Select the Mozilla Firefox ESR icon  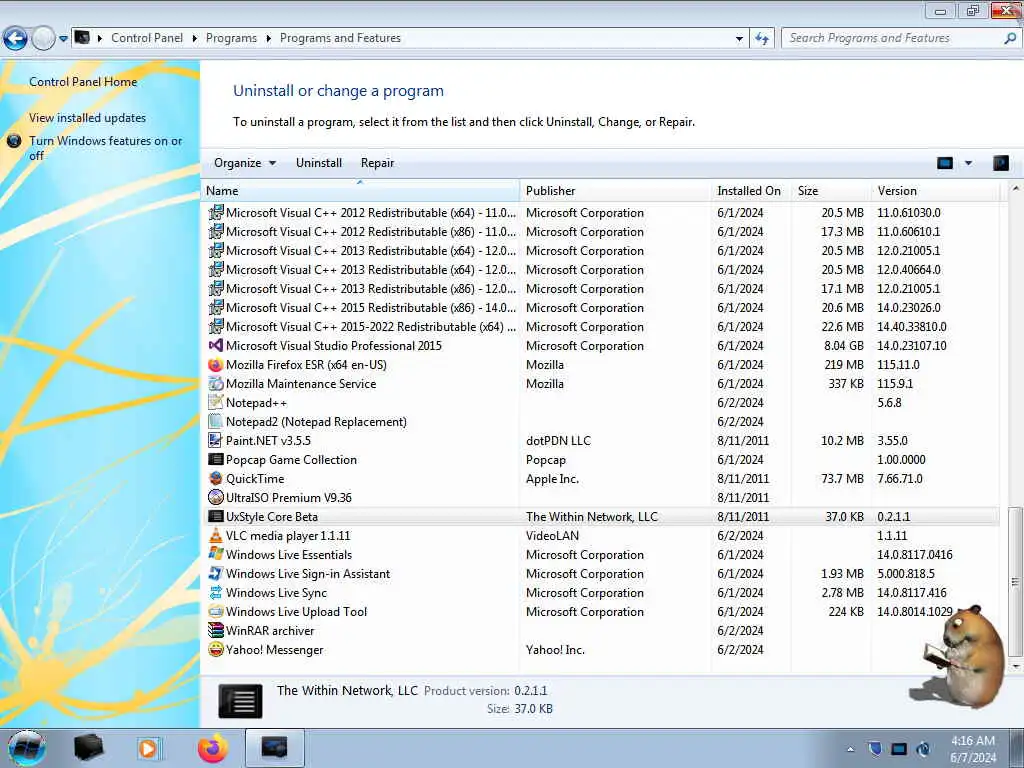216,364
